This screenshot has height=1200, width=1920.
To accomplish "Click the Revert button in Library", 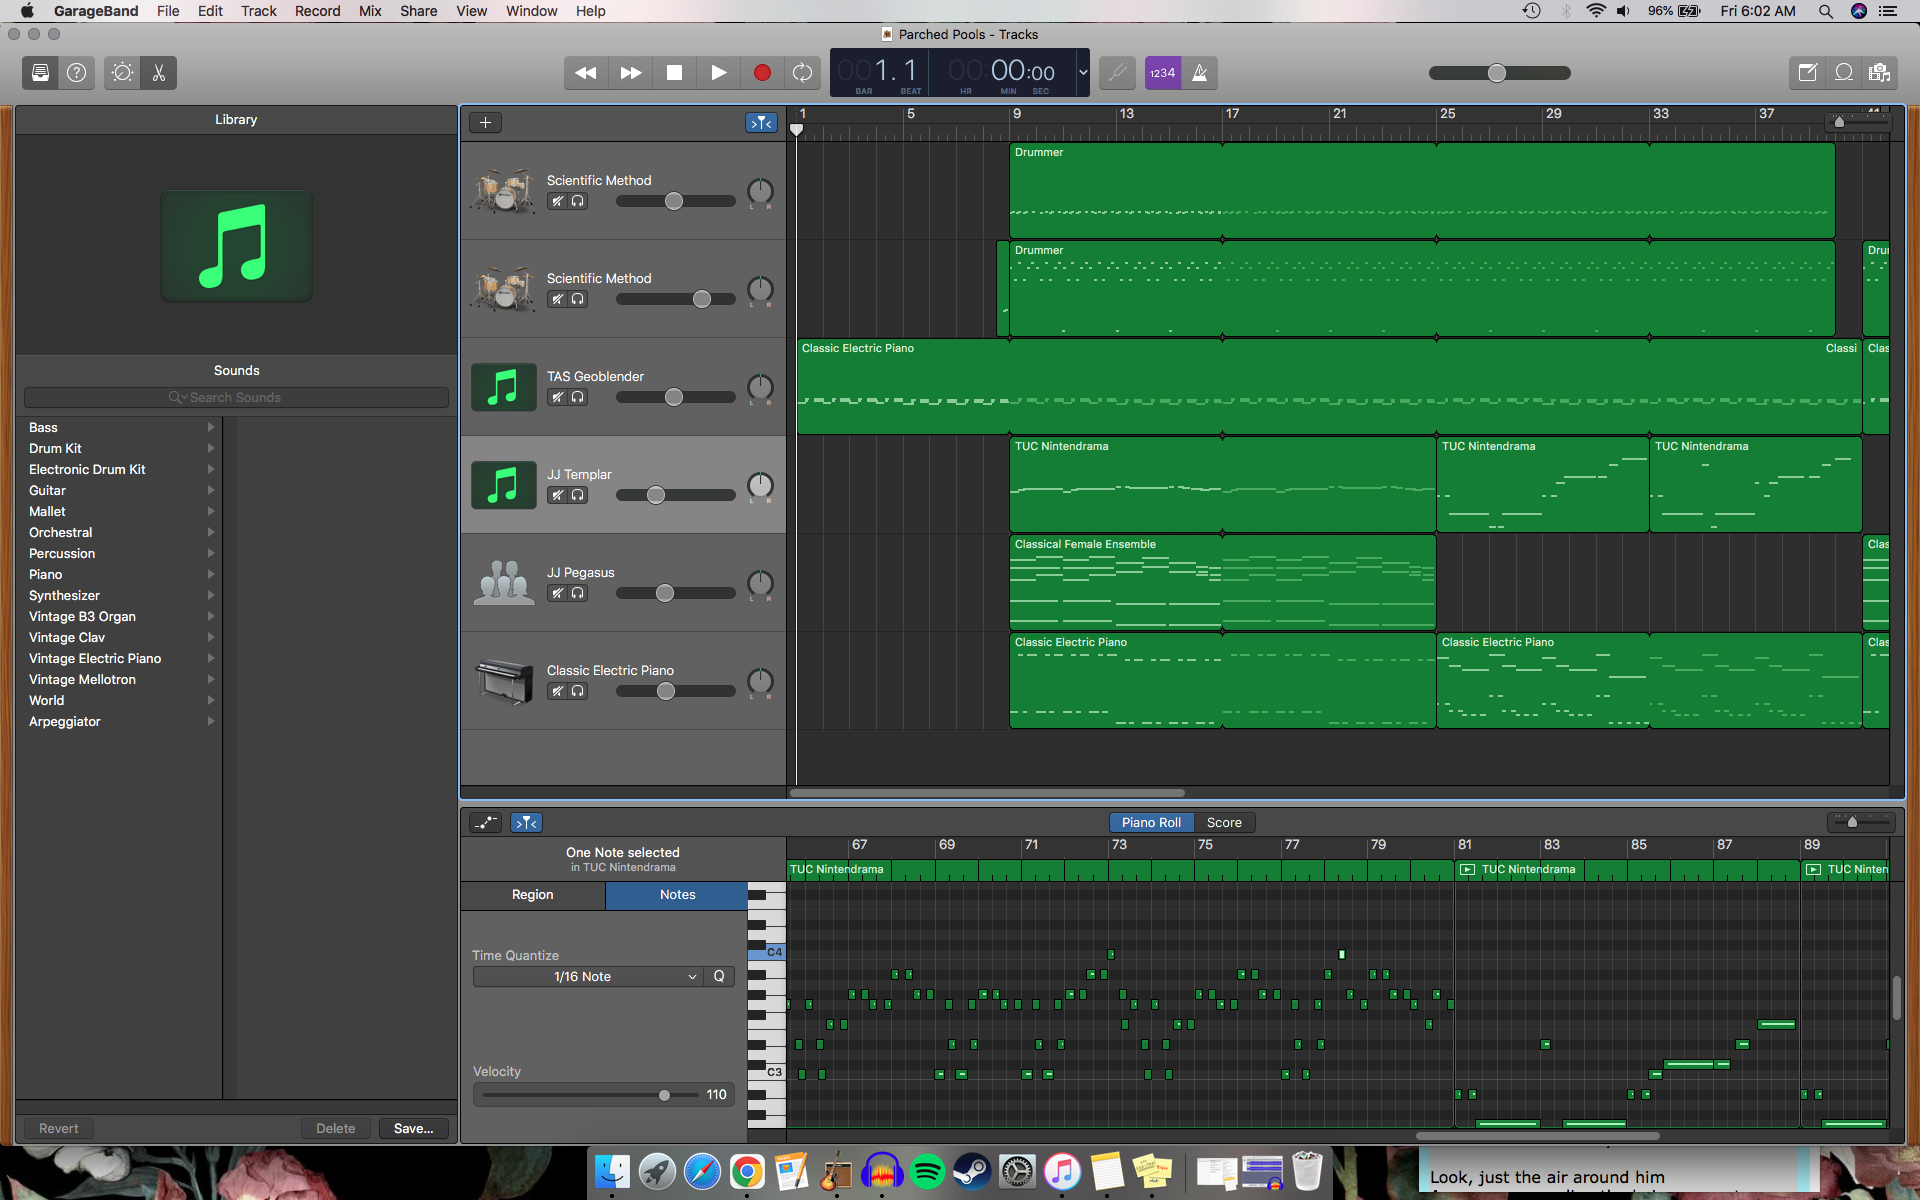I will [59, 1129].
